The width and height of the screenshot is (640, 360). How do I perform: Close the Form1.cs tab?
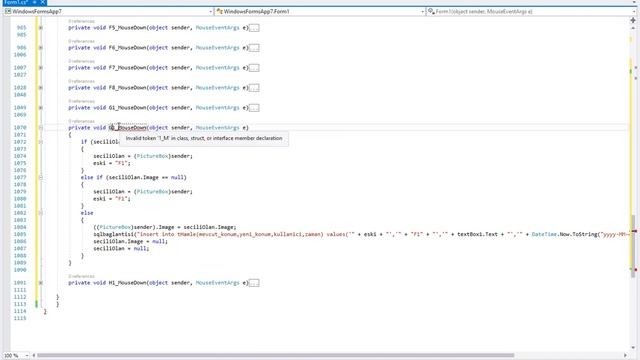point(42,2)
